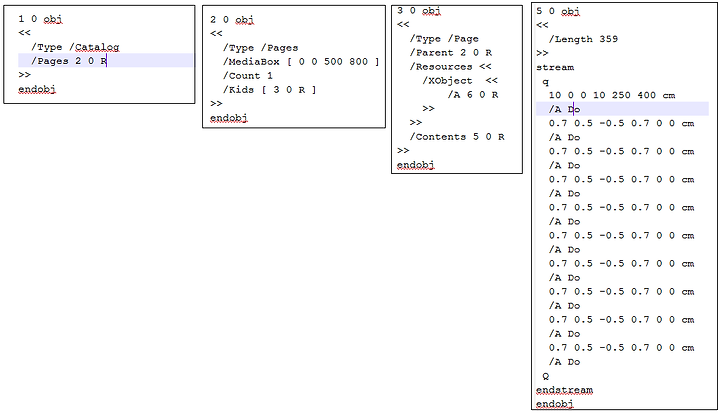This screenshot has height=415, width=720.
Task: Select the "/XObject <<" line
Action: coord(460,81)
